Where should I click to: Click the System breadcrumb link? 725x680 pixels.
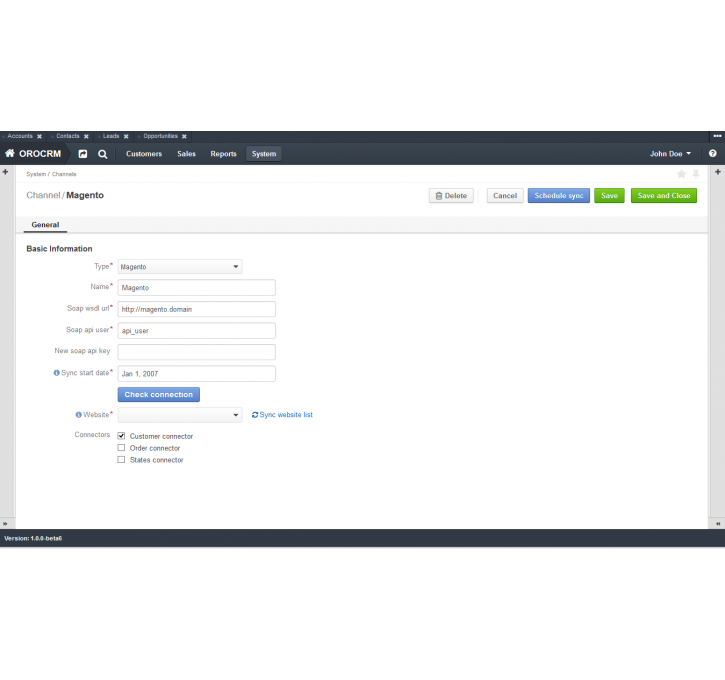pyautogui.click(x=36, y=174)
